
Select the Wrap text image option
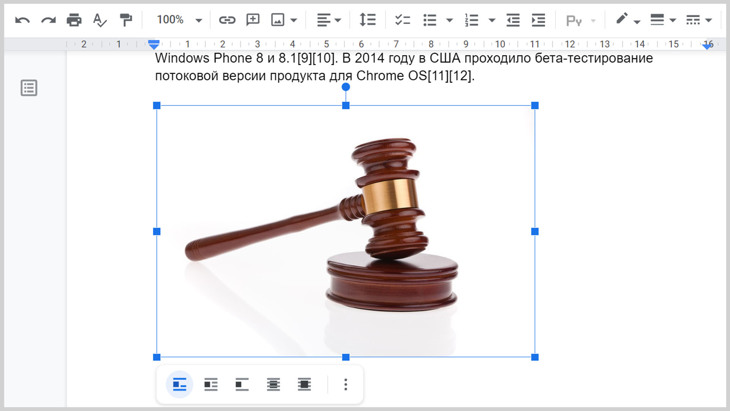[211, 384]
